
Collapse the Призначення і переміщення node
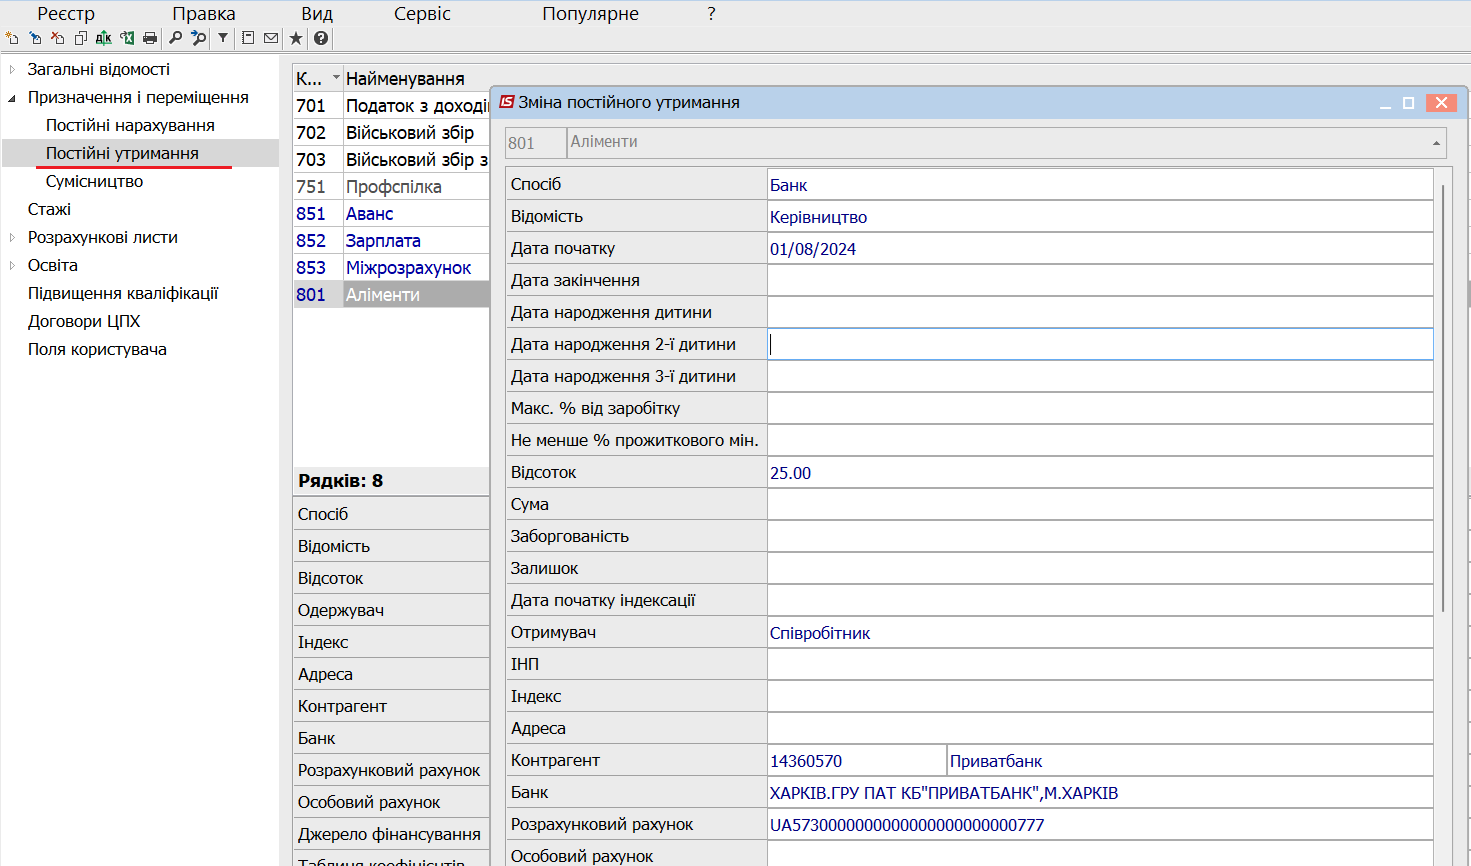point(12,98)
